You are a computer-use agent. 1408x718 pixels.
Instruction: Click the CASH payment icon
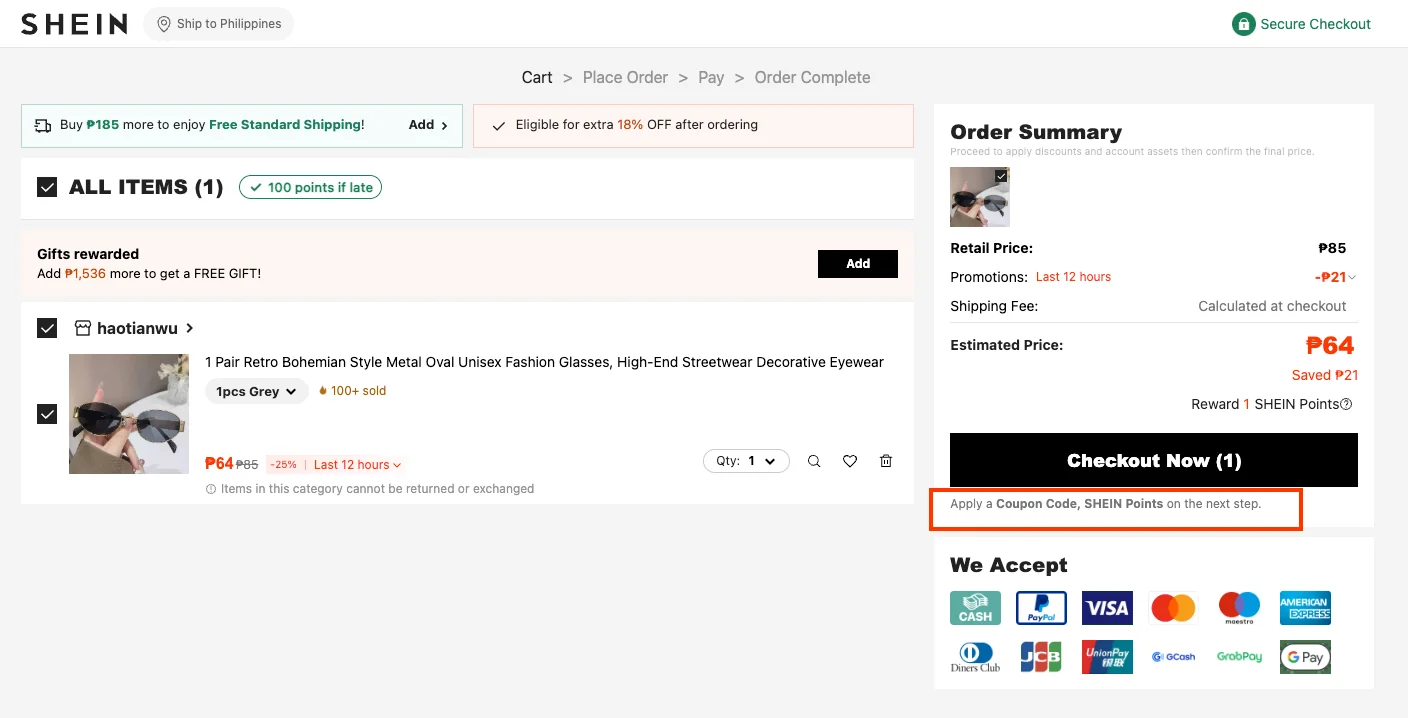pos(975,608)
